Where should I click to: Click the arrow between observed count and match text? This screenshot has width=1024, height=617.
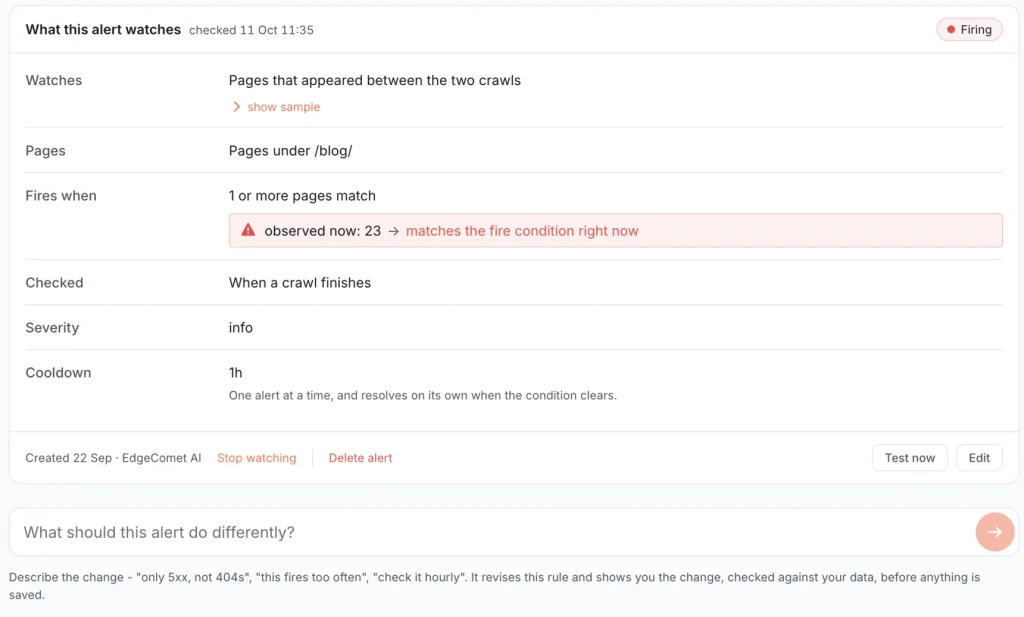[393, 231]
